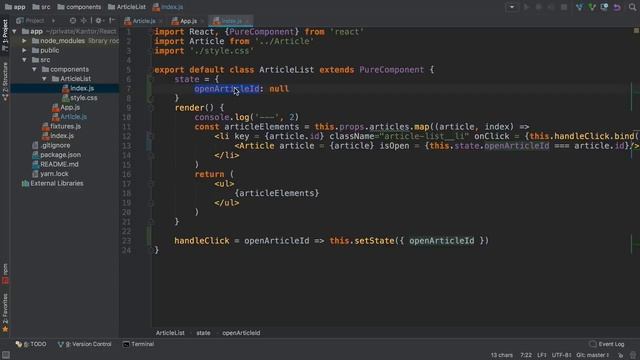This screenshot has width=640, height=360.
Task: Click line number 23 in gutter
Action: (127, 241)
